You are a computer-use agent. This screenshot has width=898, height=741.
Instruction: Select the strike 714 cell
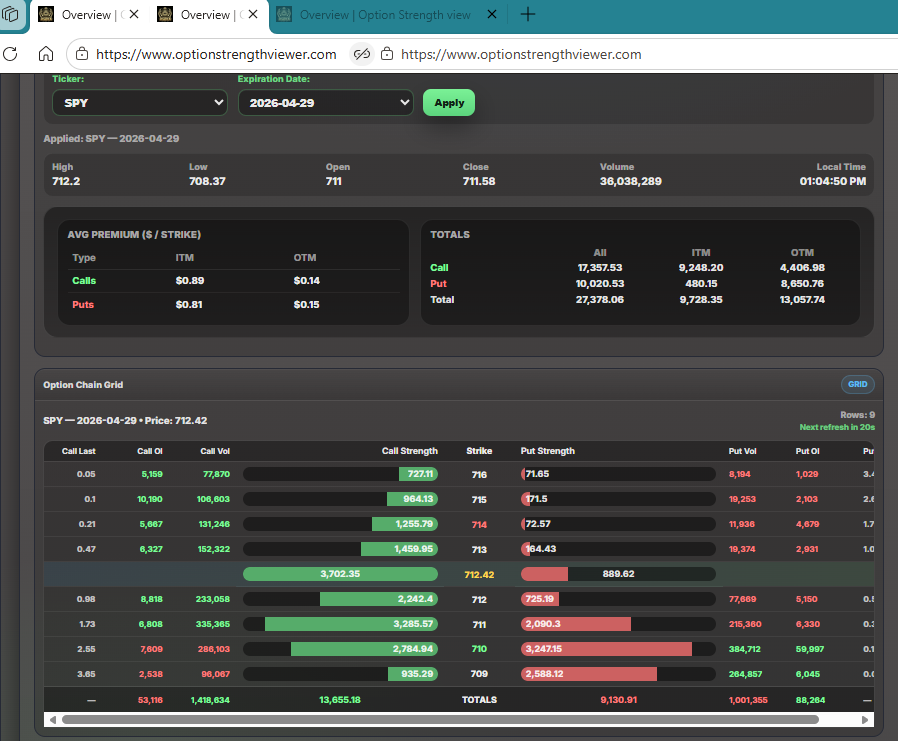click(479, 525)
